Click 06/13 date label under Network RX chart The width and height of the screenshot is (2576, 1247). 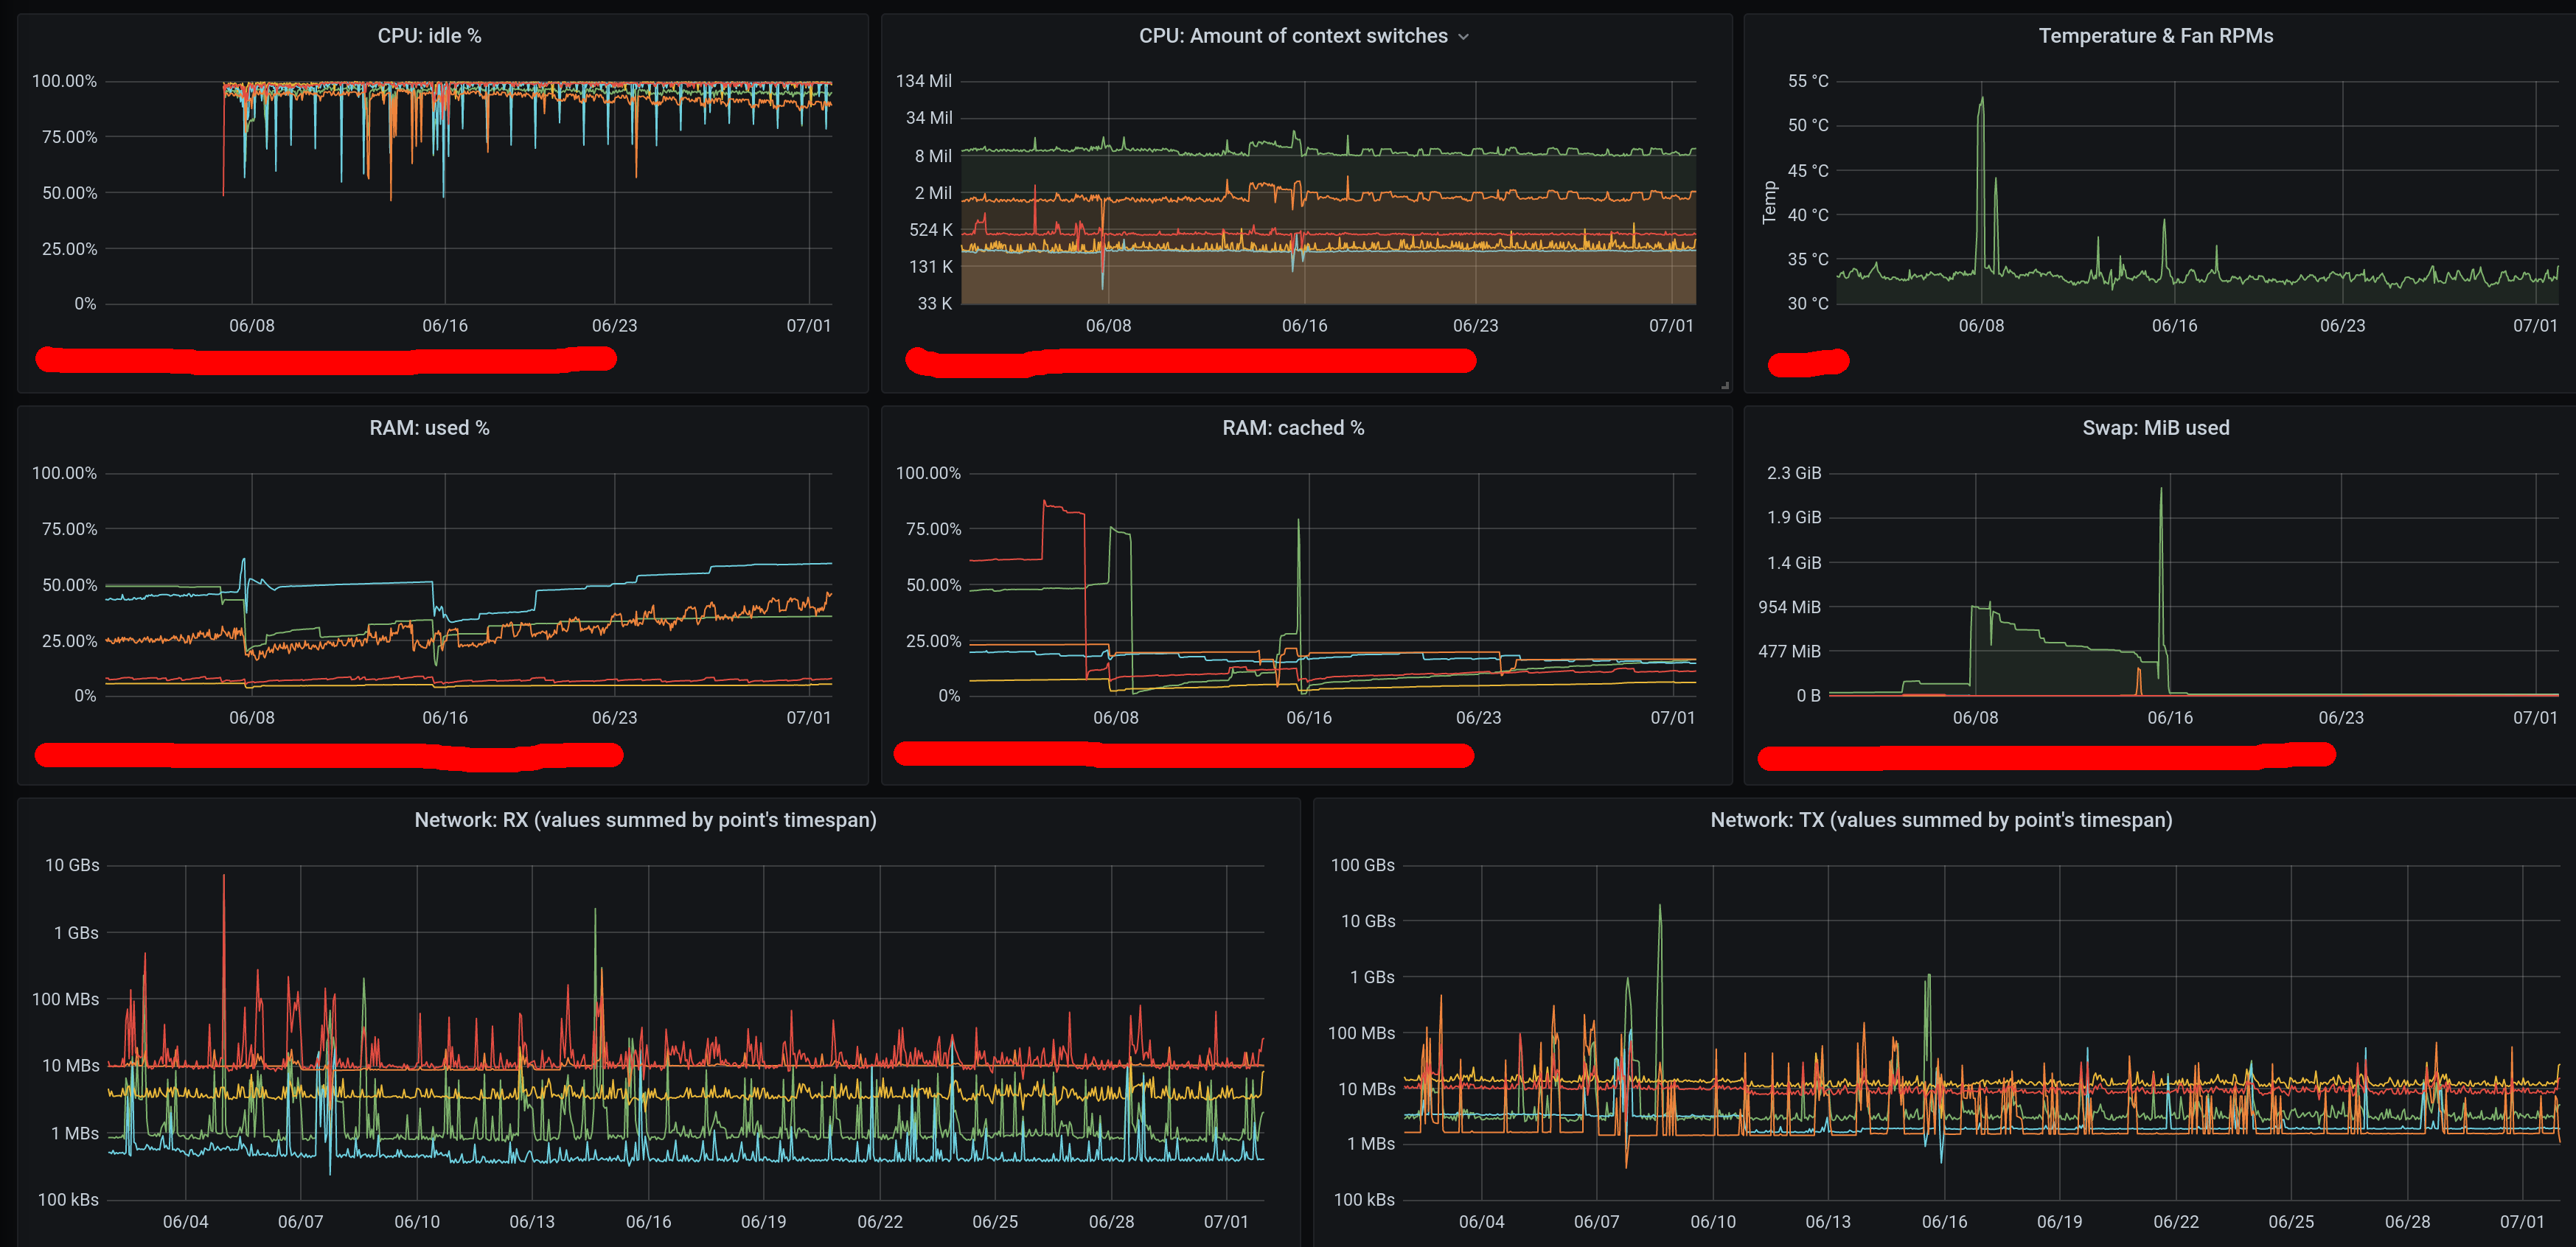532,1222
